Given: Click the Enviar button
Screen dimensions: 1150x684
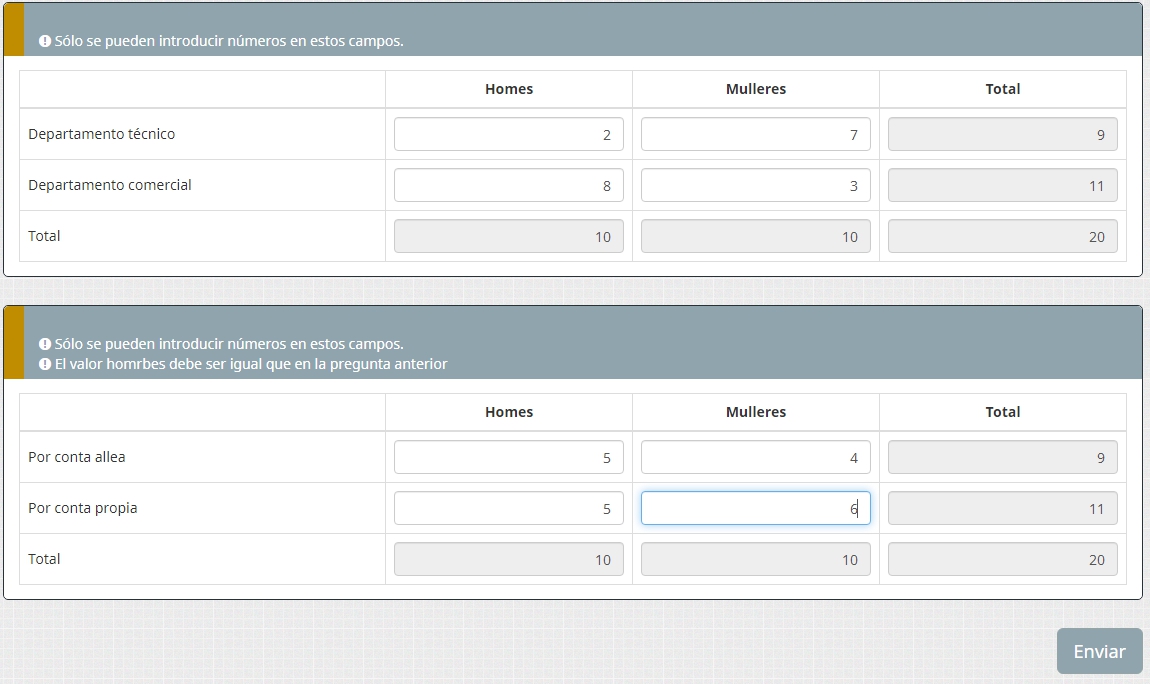Looking at the screenshot, I should [x=1099, y=651].
